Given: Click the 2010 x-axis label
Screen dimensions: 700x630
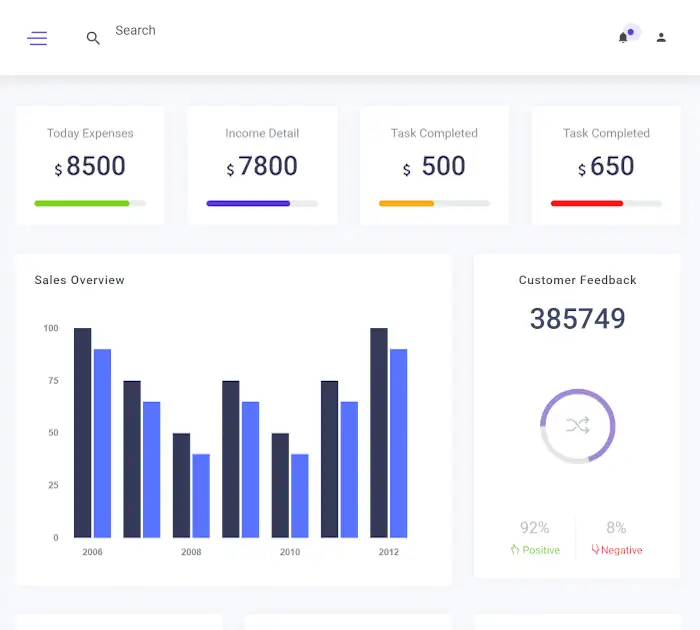Looking at the screenshot, I should [290, 552].
